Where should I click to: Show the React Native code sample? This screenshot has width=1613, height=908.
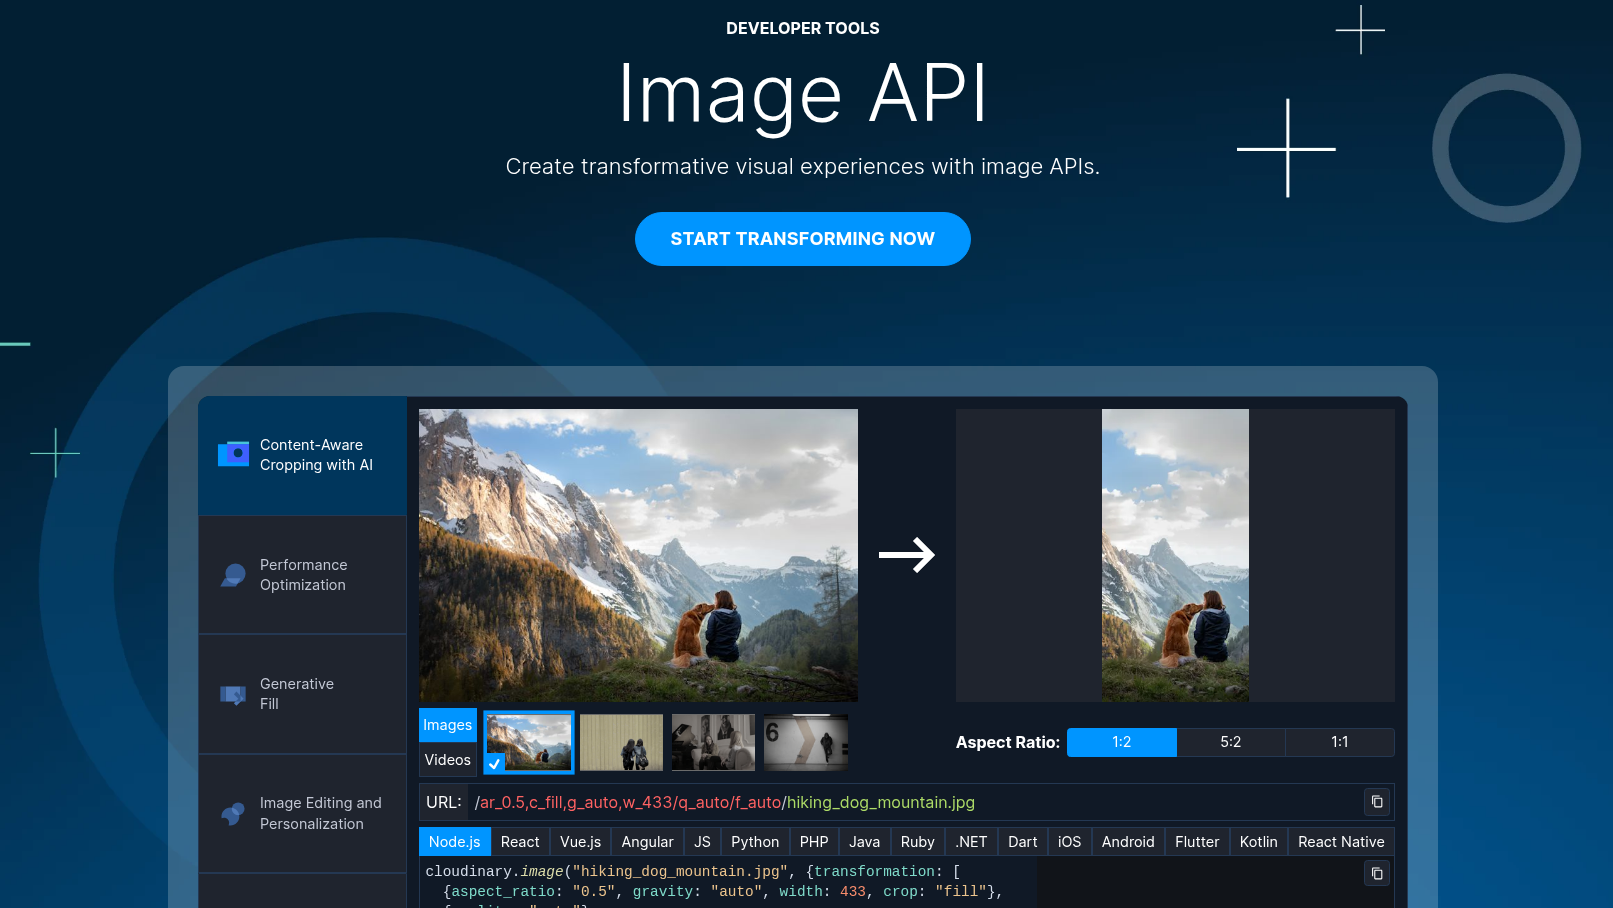click(1341, 842)
